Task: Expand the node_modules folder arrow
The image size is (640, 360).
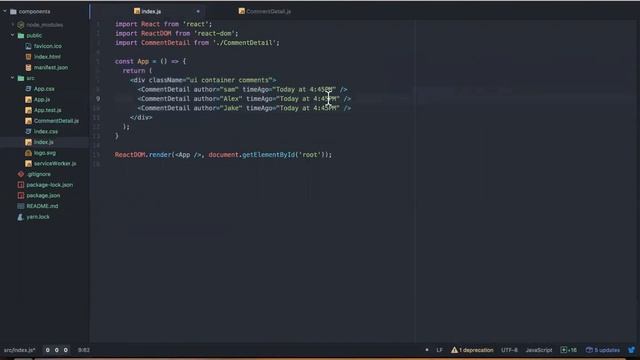Action: pyautogui.click(x=13, y=25)
